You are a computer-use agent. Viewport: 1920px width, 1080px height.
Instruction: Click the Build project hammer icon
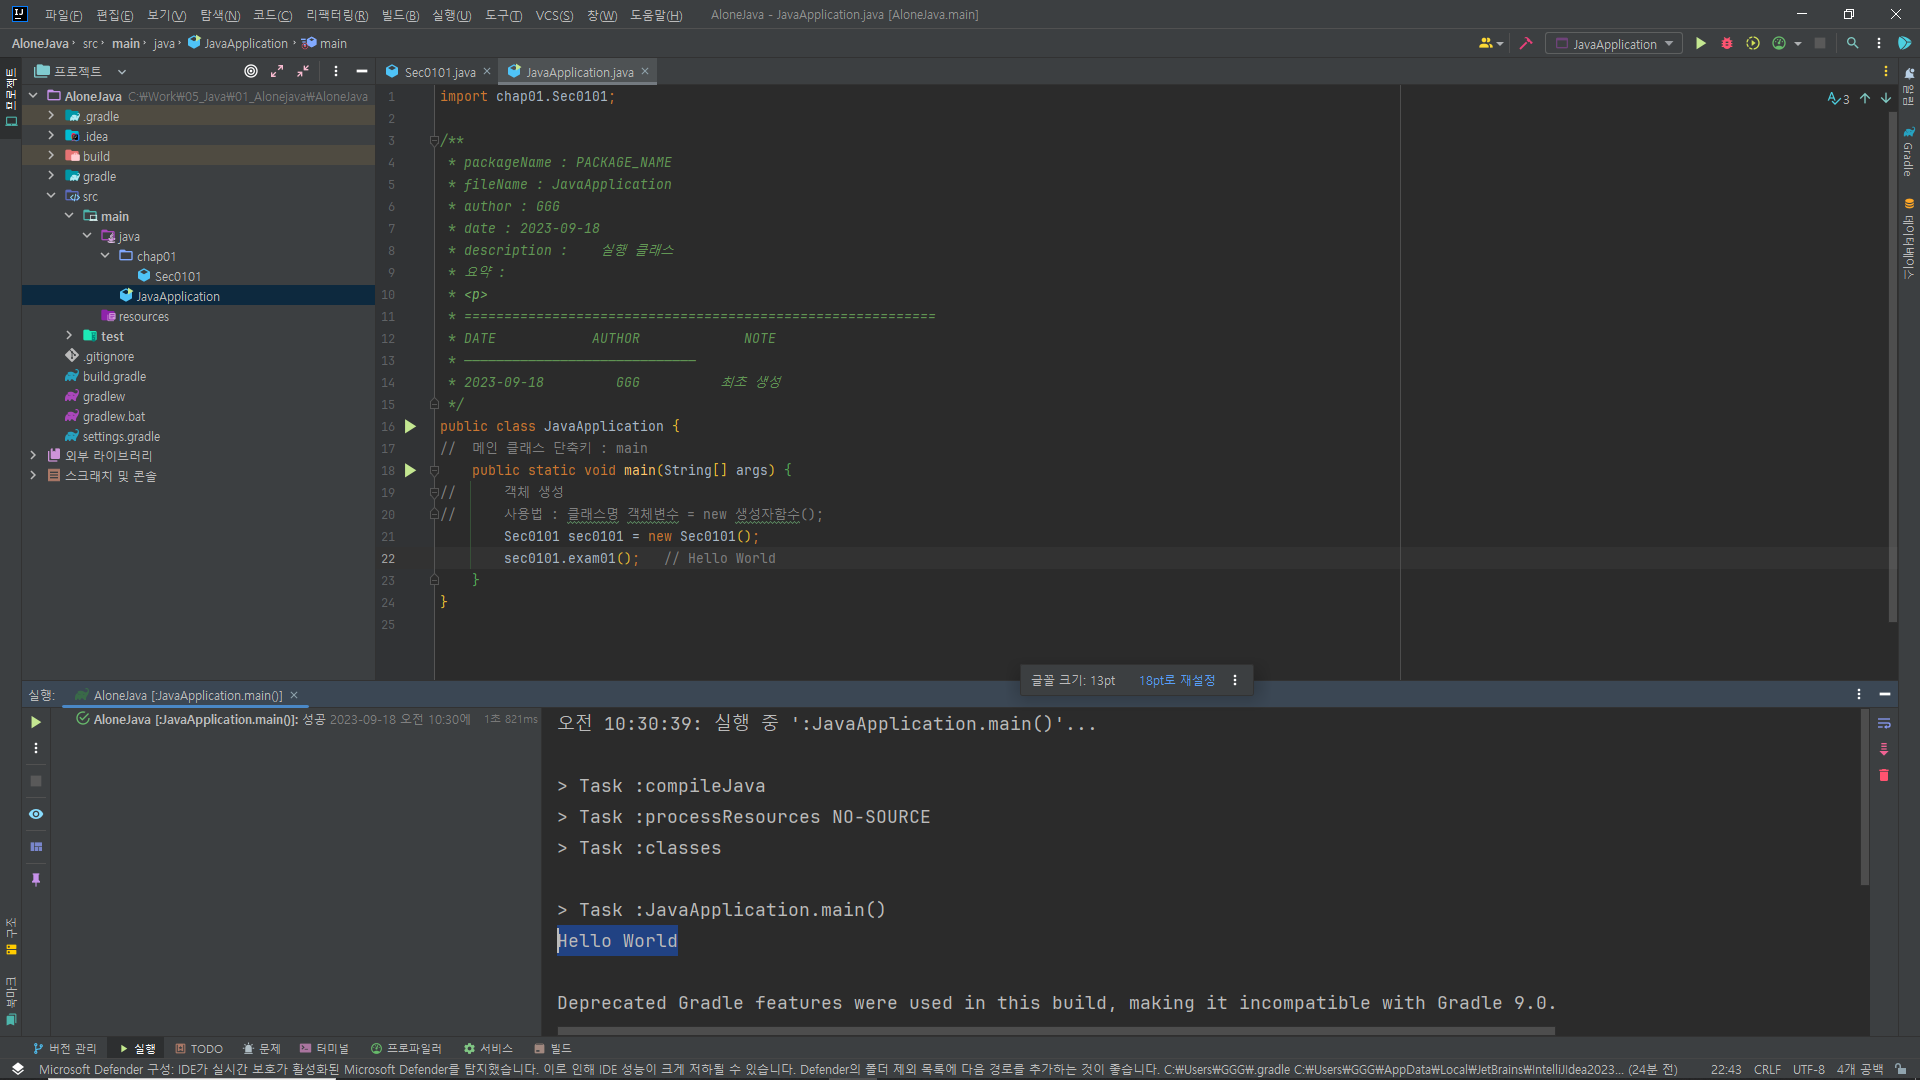tap(1526, 44)
